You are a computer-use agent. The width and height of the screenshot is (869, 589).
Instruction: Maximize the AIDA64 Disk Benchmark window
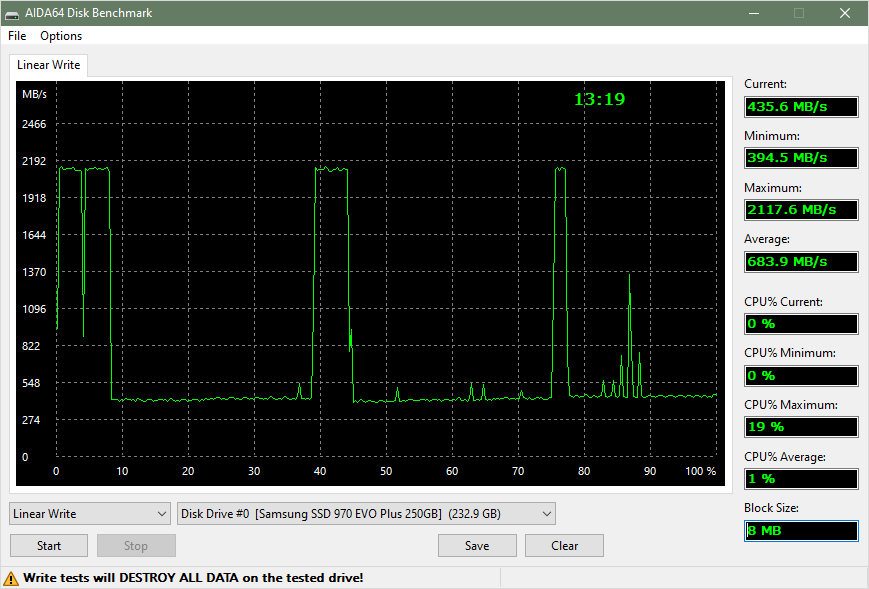tap(799, 13)
